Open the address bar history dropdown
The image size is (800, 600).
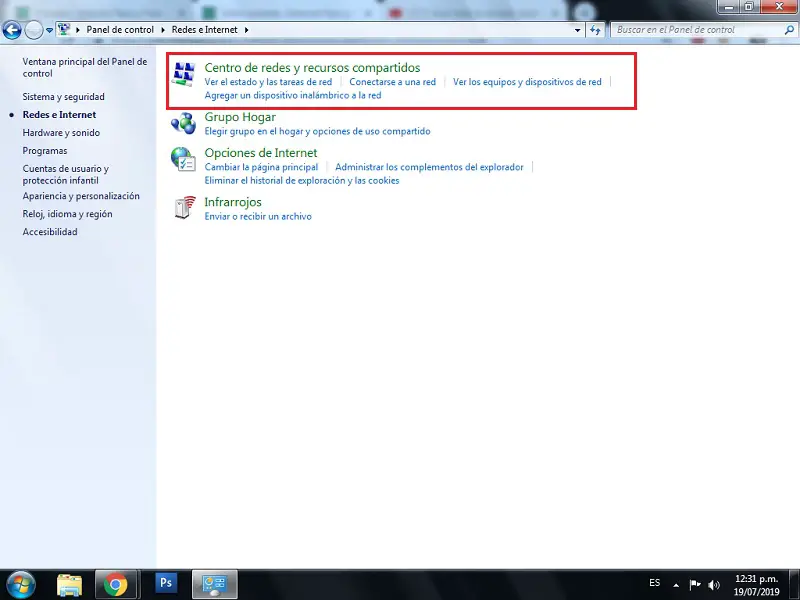[x=578, y=30]
